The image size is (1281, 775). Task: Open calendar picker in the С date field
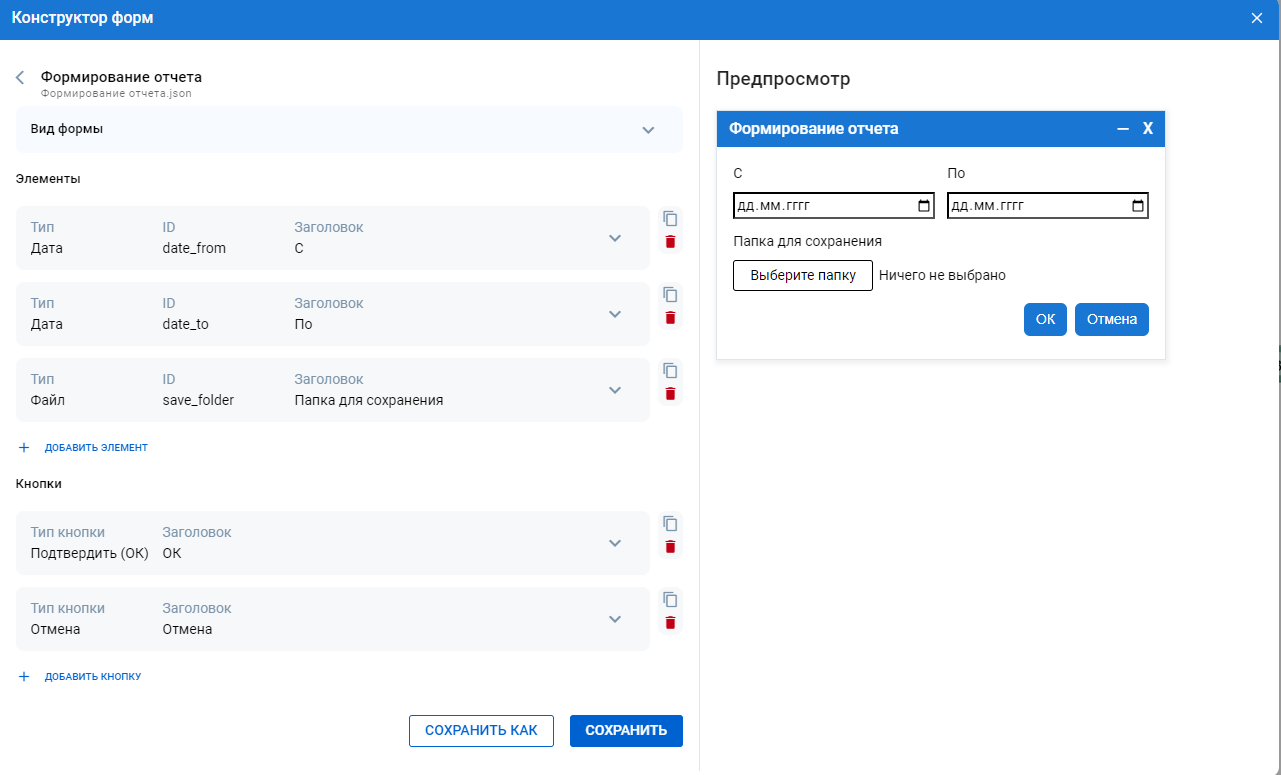[923, 206]
